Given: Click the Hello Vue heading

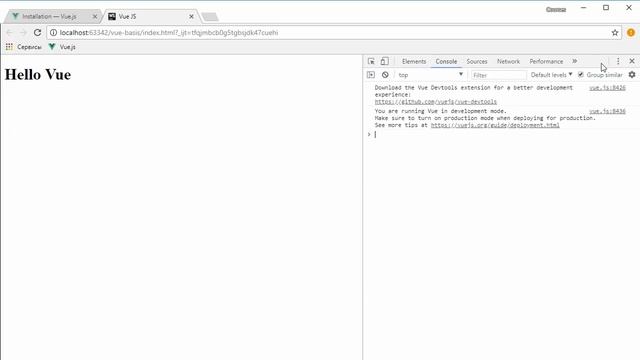Looking at the screenshot, I should tap(38, 75).
